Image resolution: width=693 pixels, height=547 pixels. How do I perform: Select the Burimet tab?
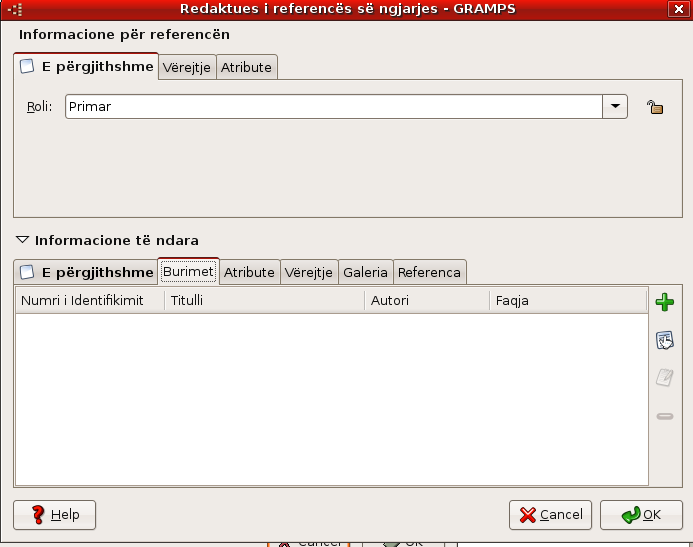(188, 271)
